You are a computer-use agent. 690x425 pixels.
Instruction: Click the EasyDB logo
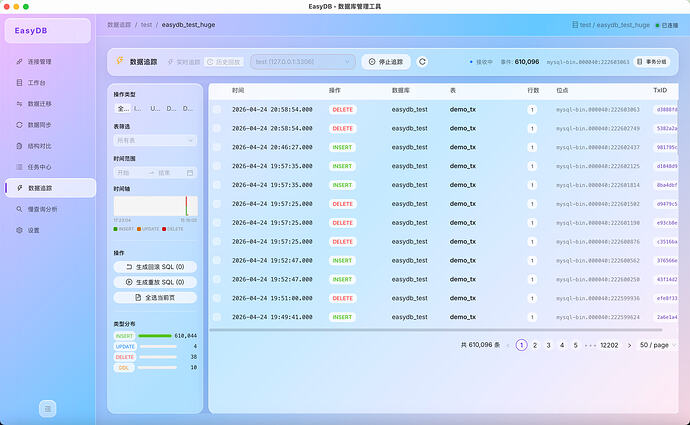pos(31,31)
